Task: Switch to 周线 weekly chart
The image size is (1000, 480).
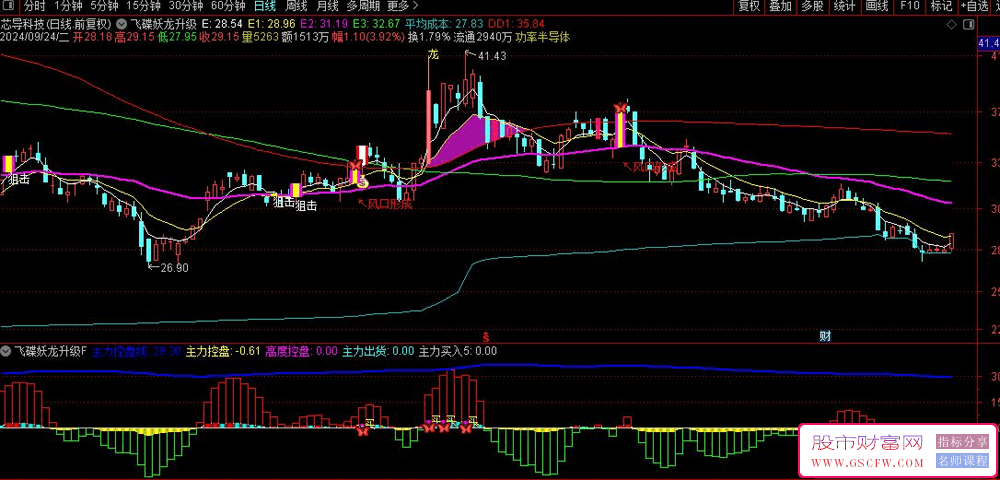Action: pos(296,6)
